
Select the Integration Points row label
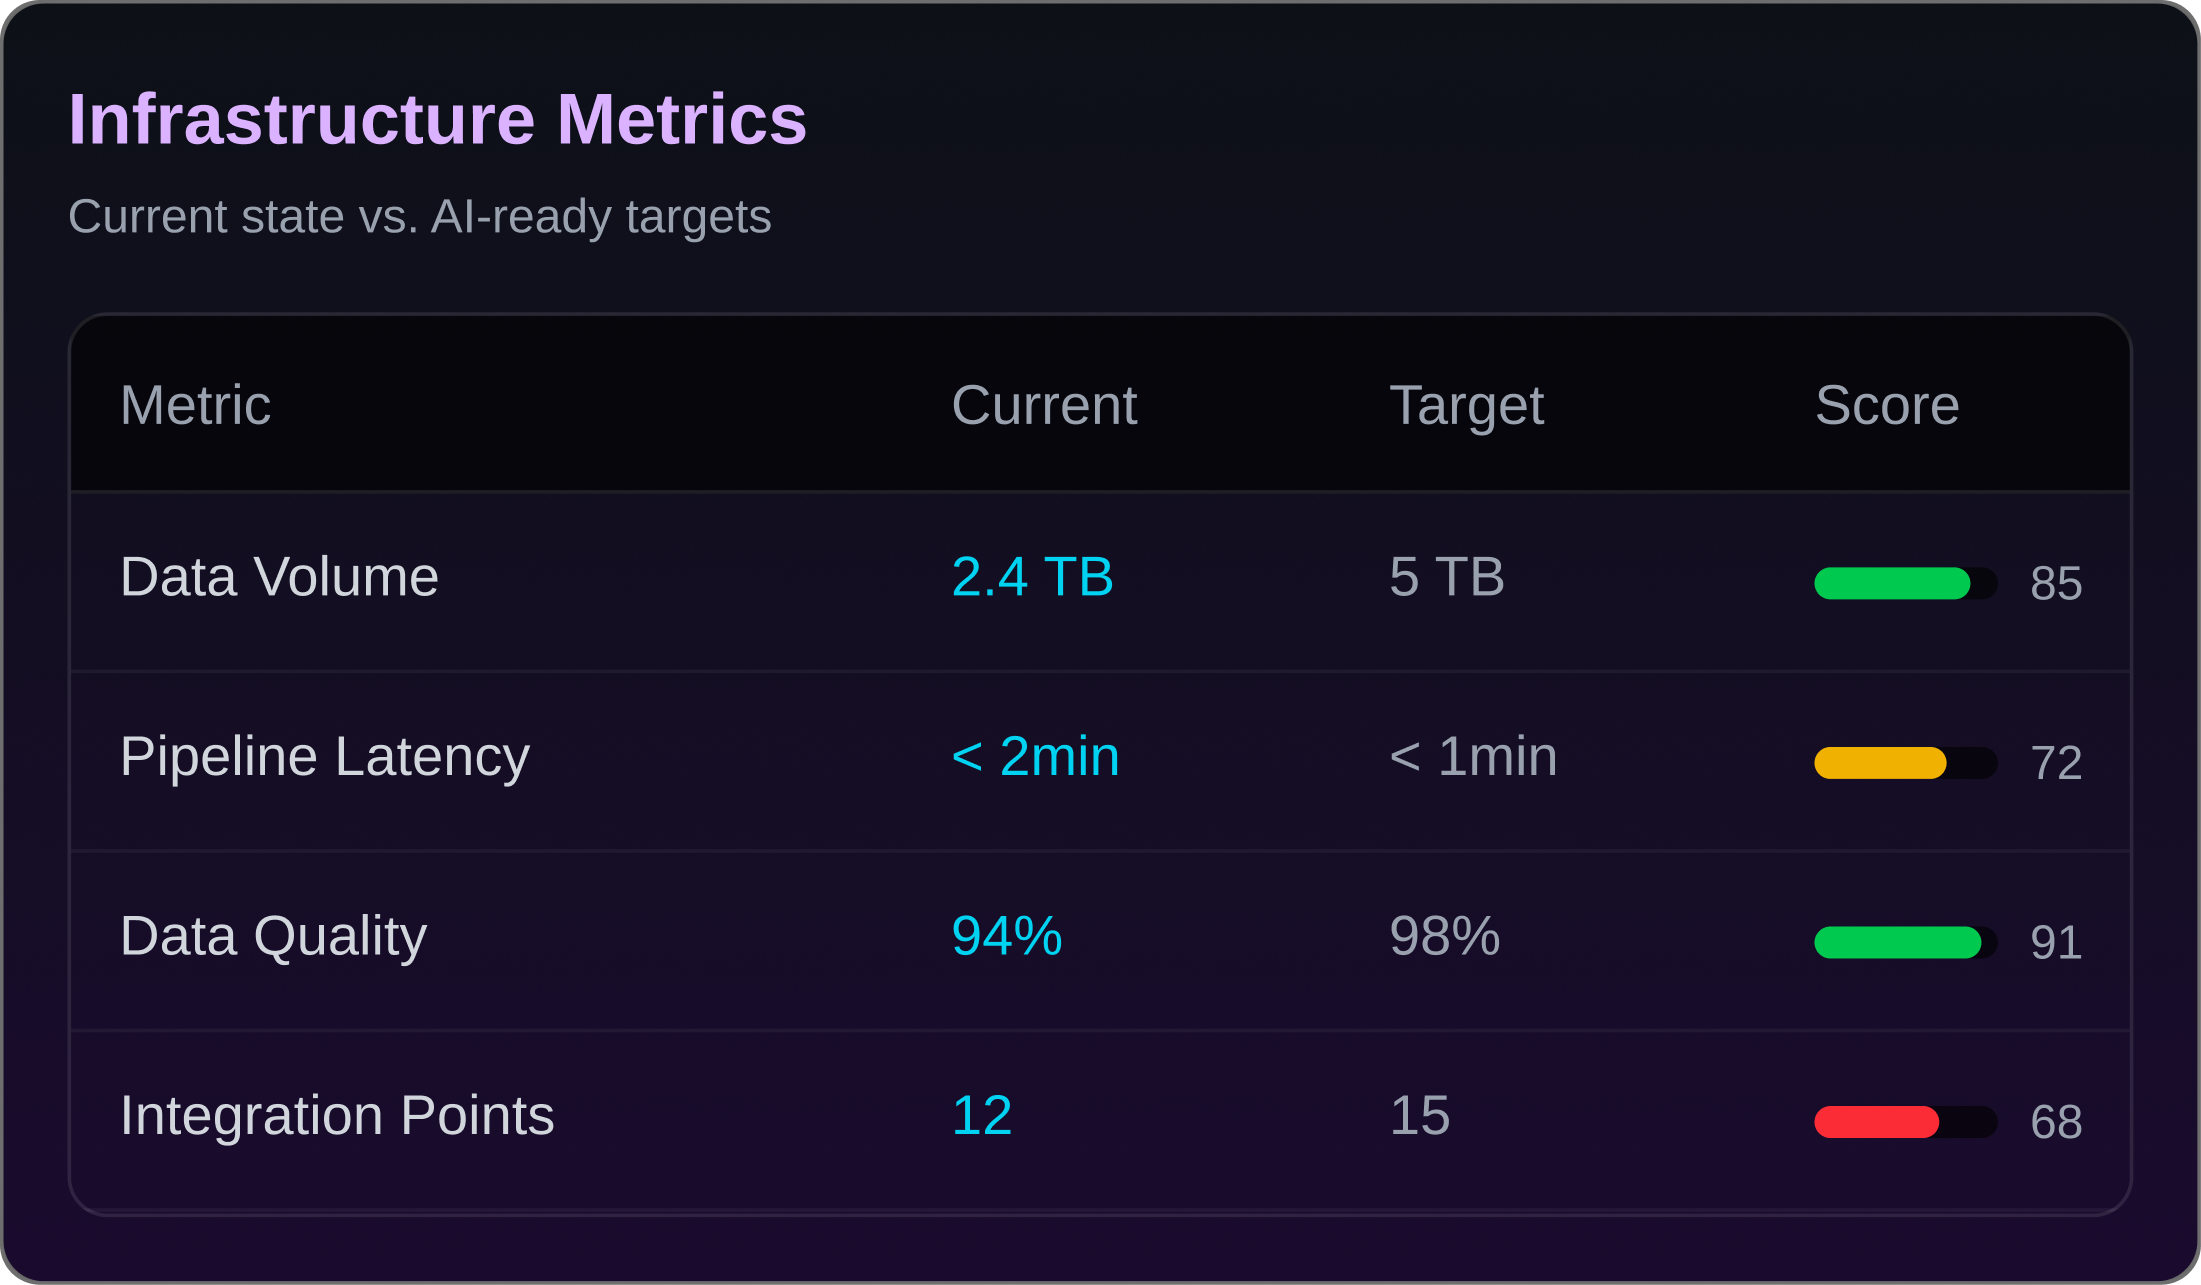click(x=337, y=1117)
